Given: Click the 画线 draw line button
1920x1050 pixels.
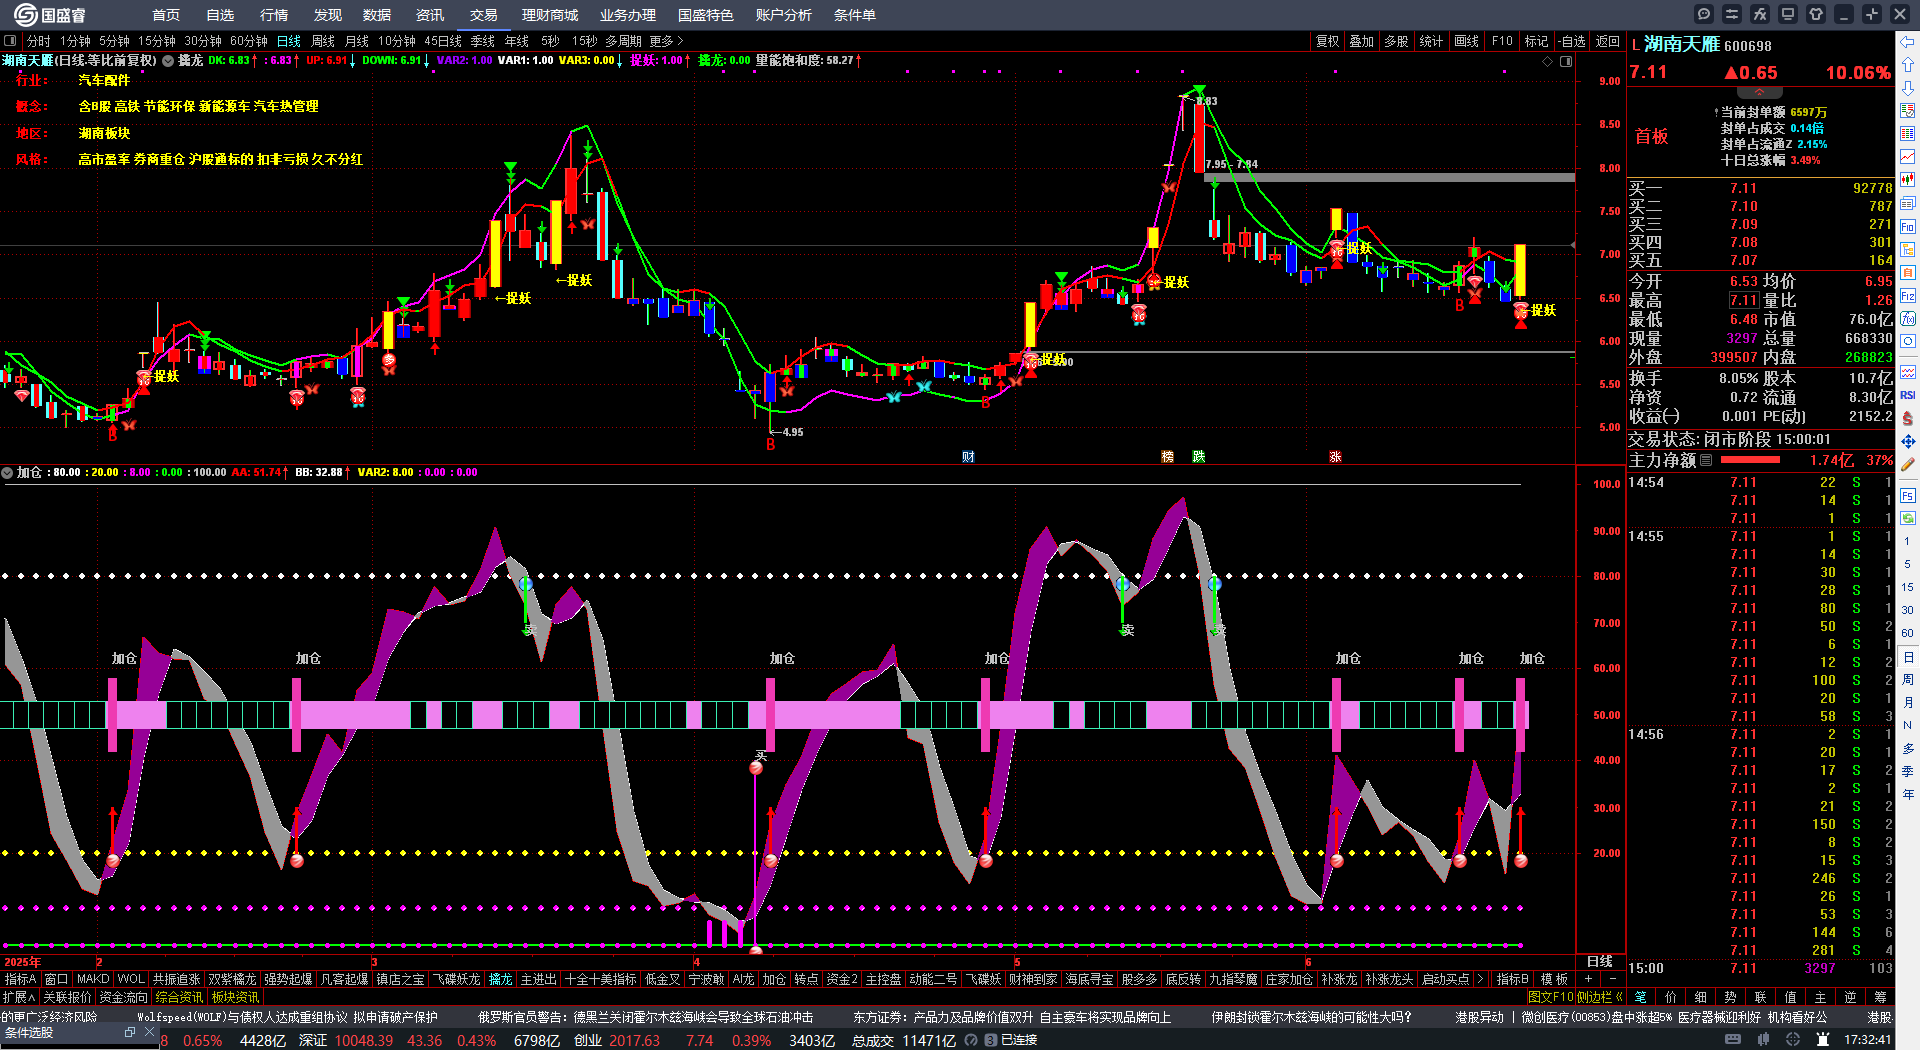Looking at the screenshot, I should tap(1466, 41).
